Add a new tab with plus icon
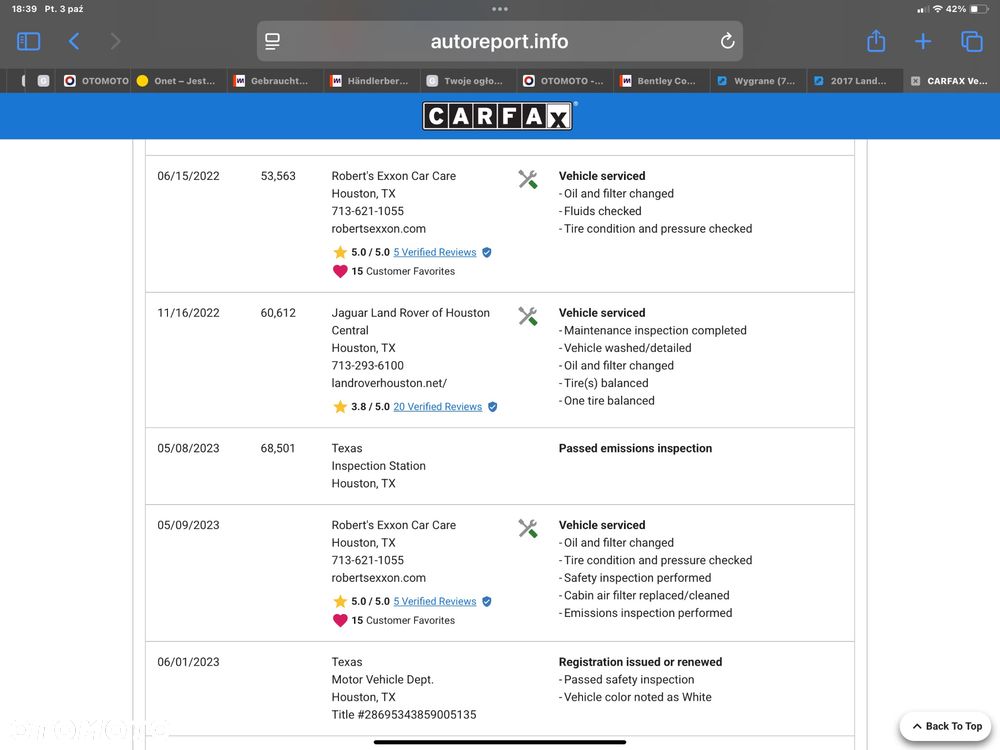The height and width of the screenshot is (750, 1000). [923, 41]
